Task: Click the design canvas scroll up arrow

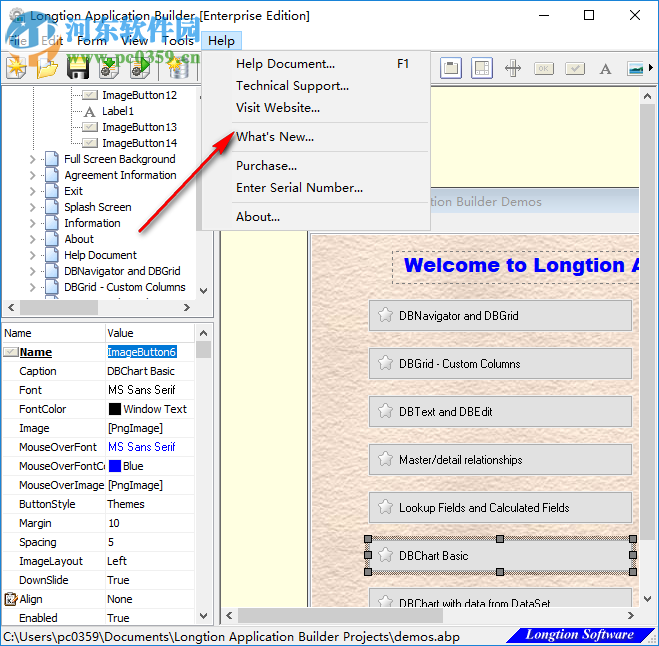Action: click(x=648, y=96)
